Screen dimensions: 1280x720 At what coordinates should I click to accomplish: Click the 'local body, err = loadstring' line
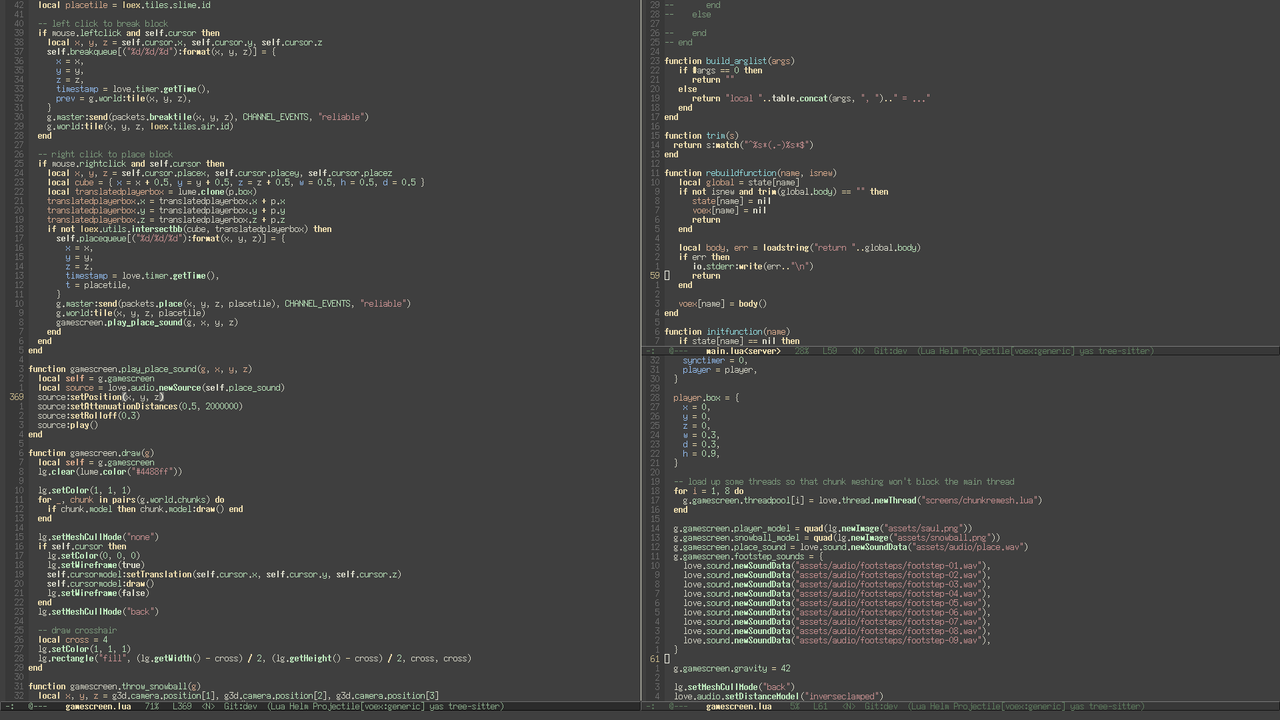click(x=799, y=247)
